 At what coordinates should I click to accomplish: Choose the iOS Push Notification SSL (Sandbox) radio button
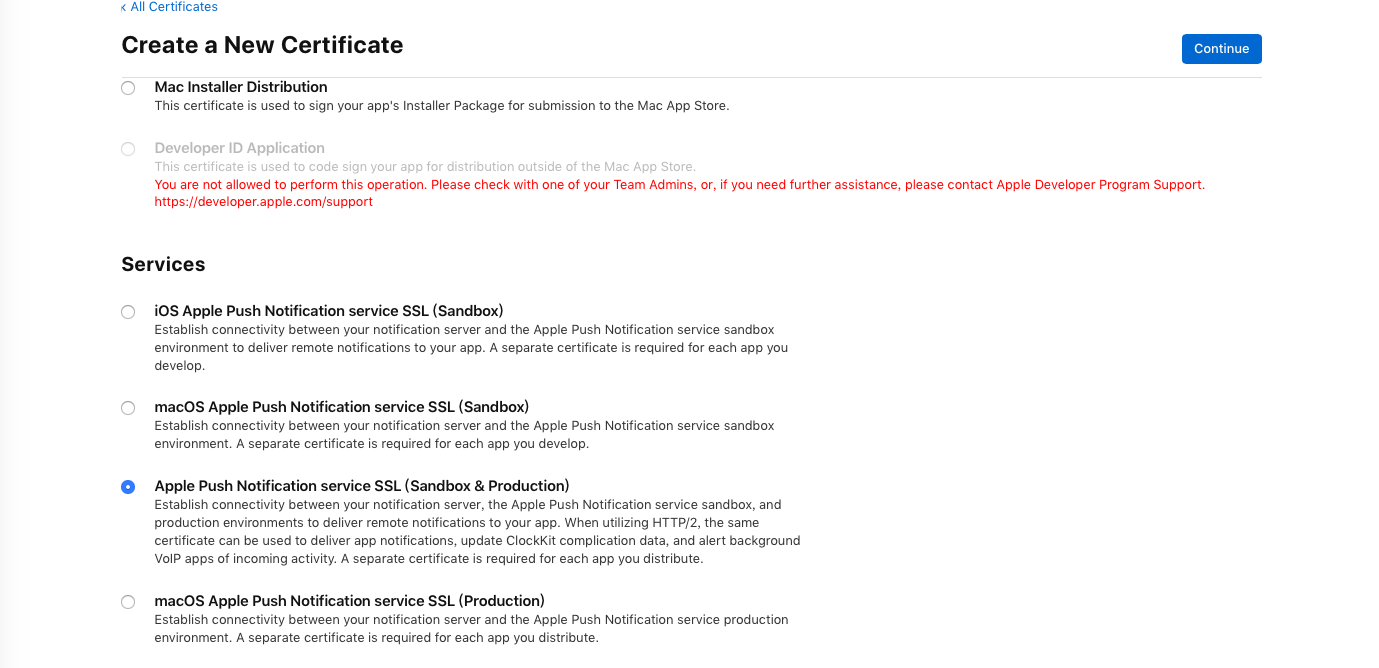128,312
